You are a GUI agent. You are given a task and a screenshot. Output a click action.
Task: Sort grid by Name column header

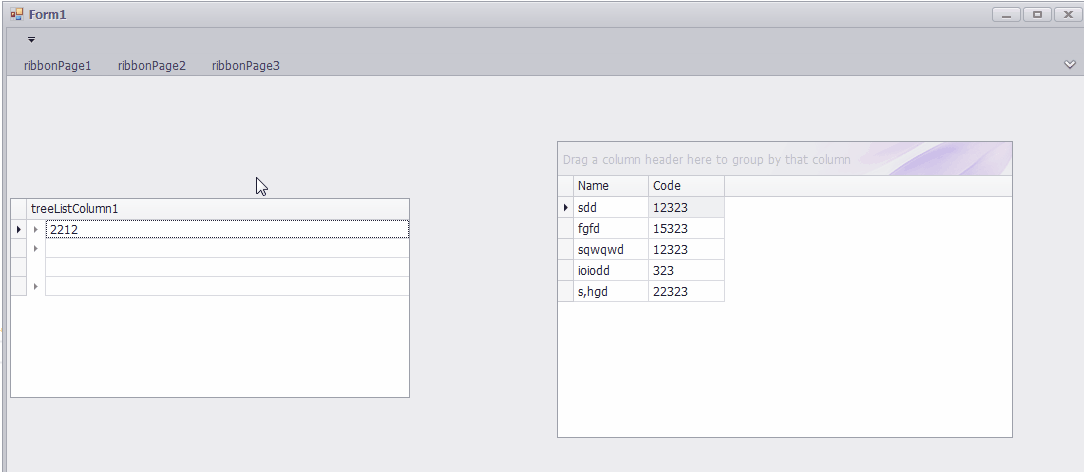coord(611,186)
